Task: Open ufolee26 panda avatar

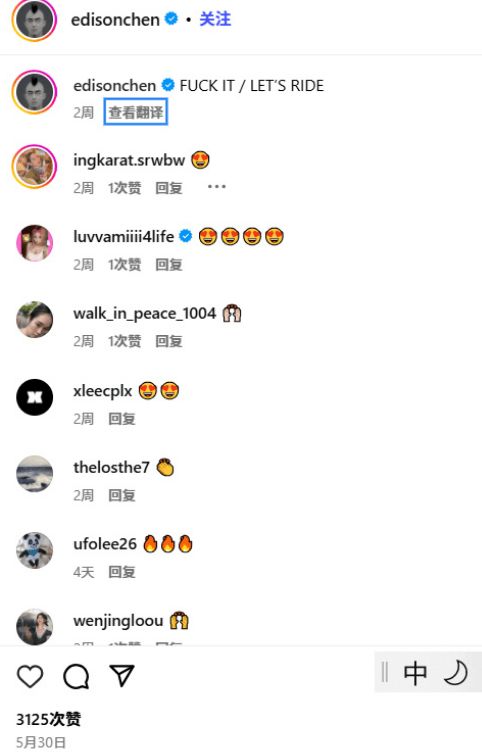Action: 34,550
